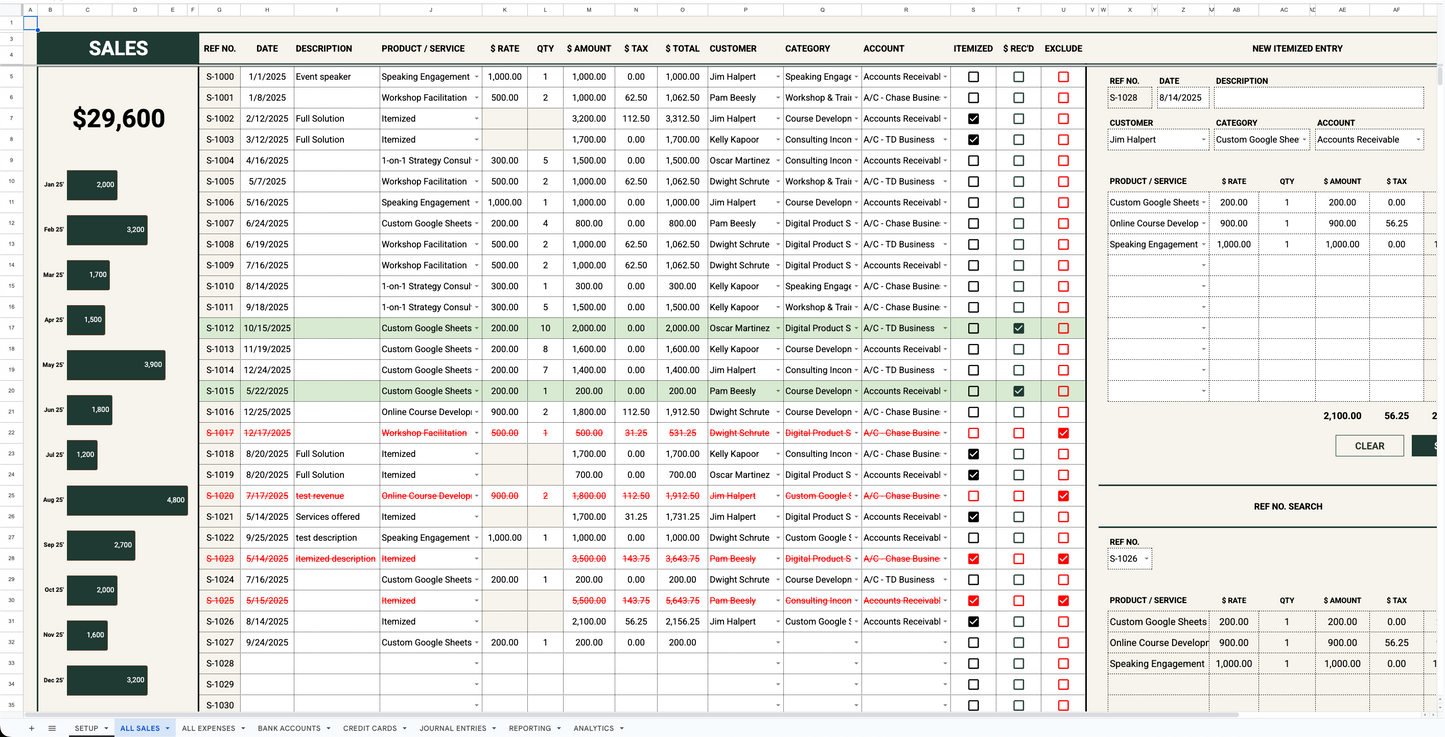Mark $ REC'D for S-1015
The image size is (1445, 737).
1018,391
